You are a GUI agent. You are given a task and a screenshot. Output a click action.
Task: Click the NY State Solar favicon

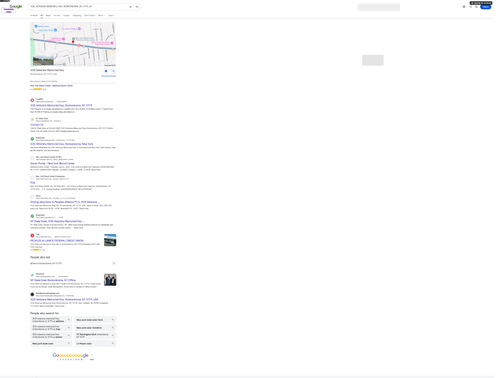(32, 119)
